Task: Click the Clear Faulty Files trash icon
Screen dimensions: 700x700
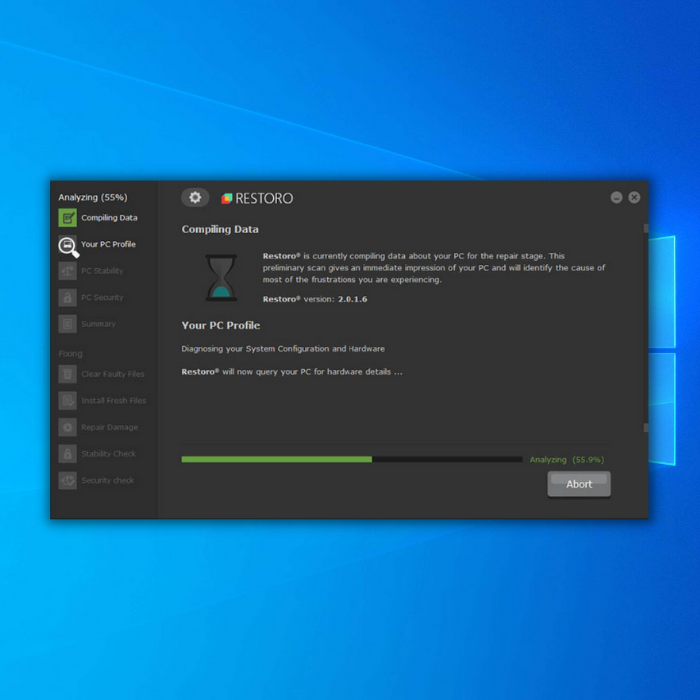Action: pyautogui.click(x=67, y=374)
